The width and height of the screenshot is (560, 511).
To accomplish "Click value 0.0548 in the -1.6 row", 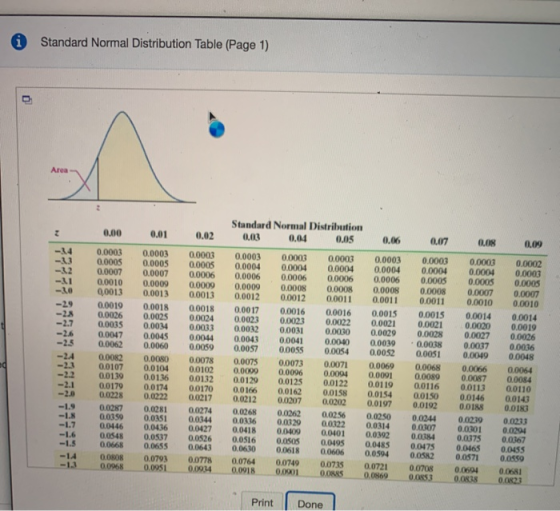I will 111,436.
